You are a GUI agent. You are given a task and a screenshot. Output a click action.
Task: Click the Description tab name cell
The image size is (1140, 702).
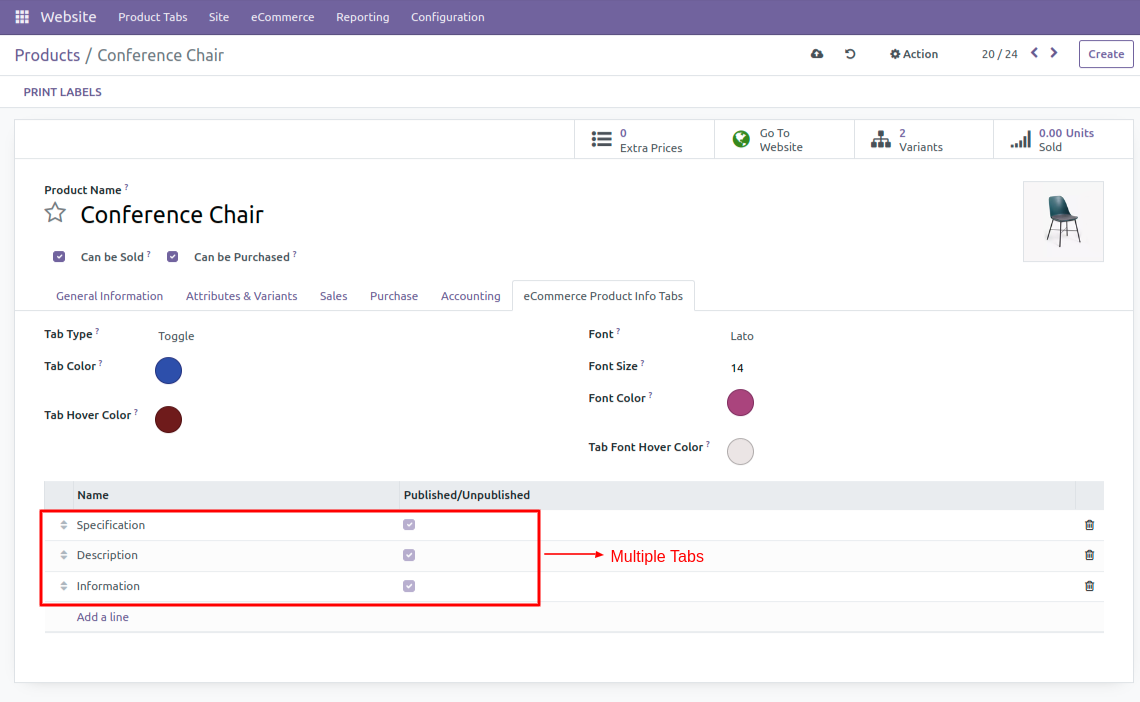pyautogui.click(x=236, y=555)
